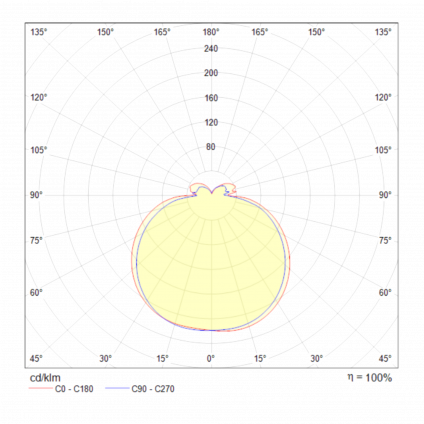
Task: Click the 240 radial scale label
Action: click(x=211, y=49)
